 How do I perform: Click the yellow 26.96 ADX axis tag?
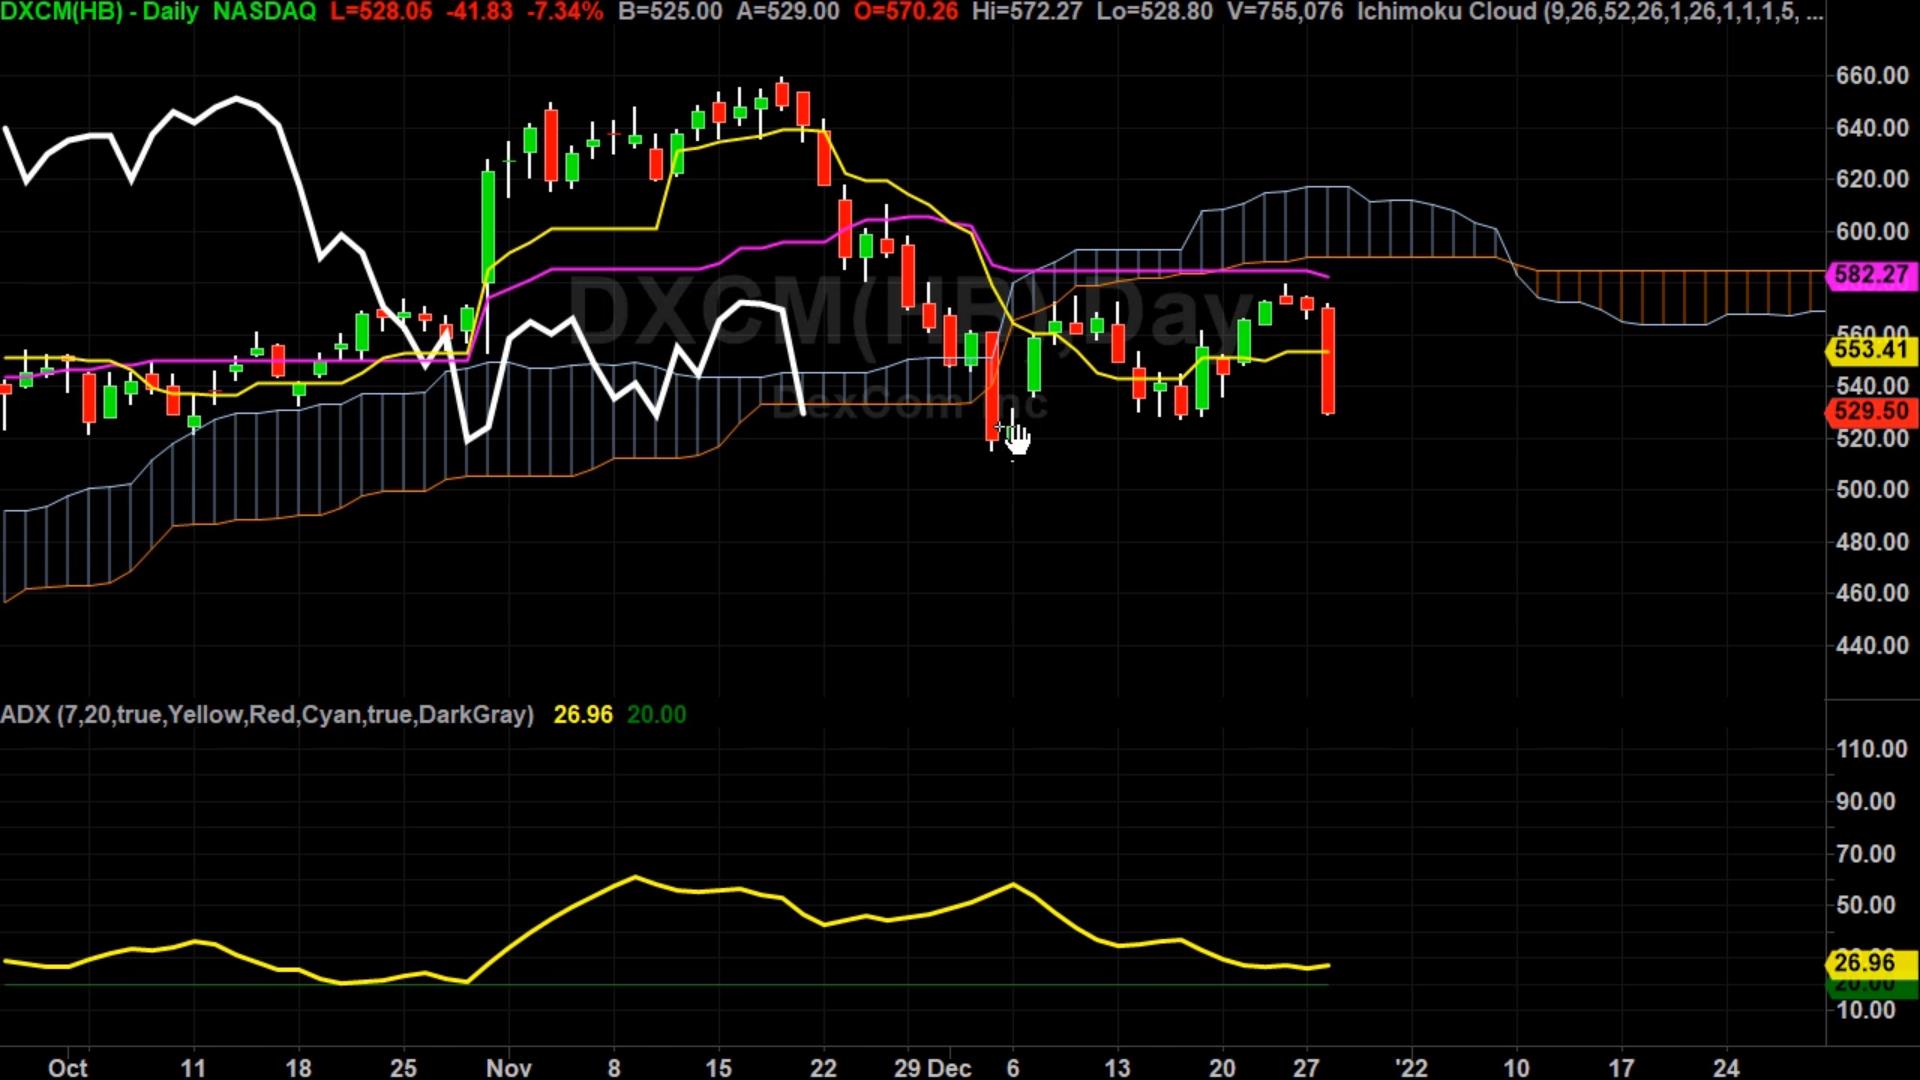(x=1872, y=962)
